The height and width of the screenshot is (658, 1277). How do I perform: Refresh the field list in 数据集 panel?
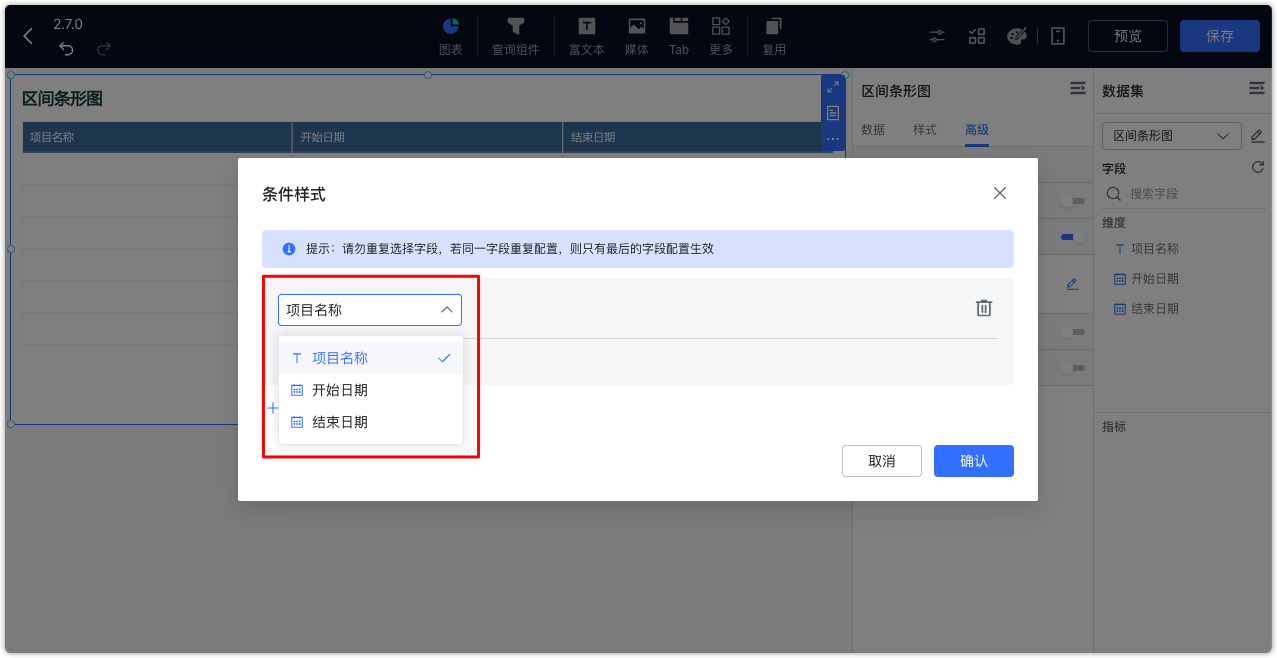pos(1257,168)
